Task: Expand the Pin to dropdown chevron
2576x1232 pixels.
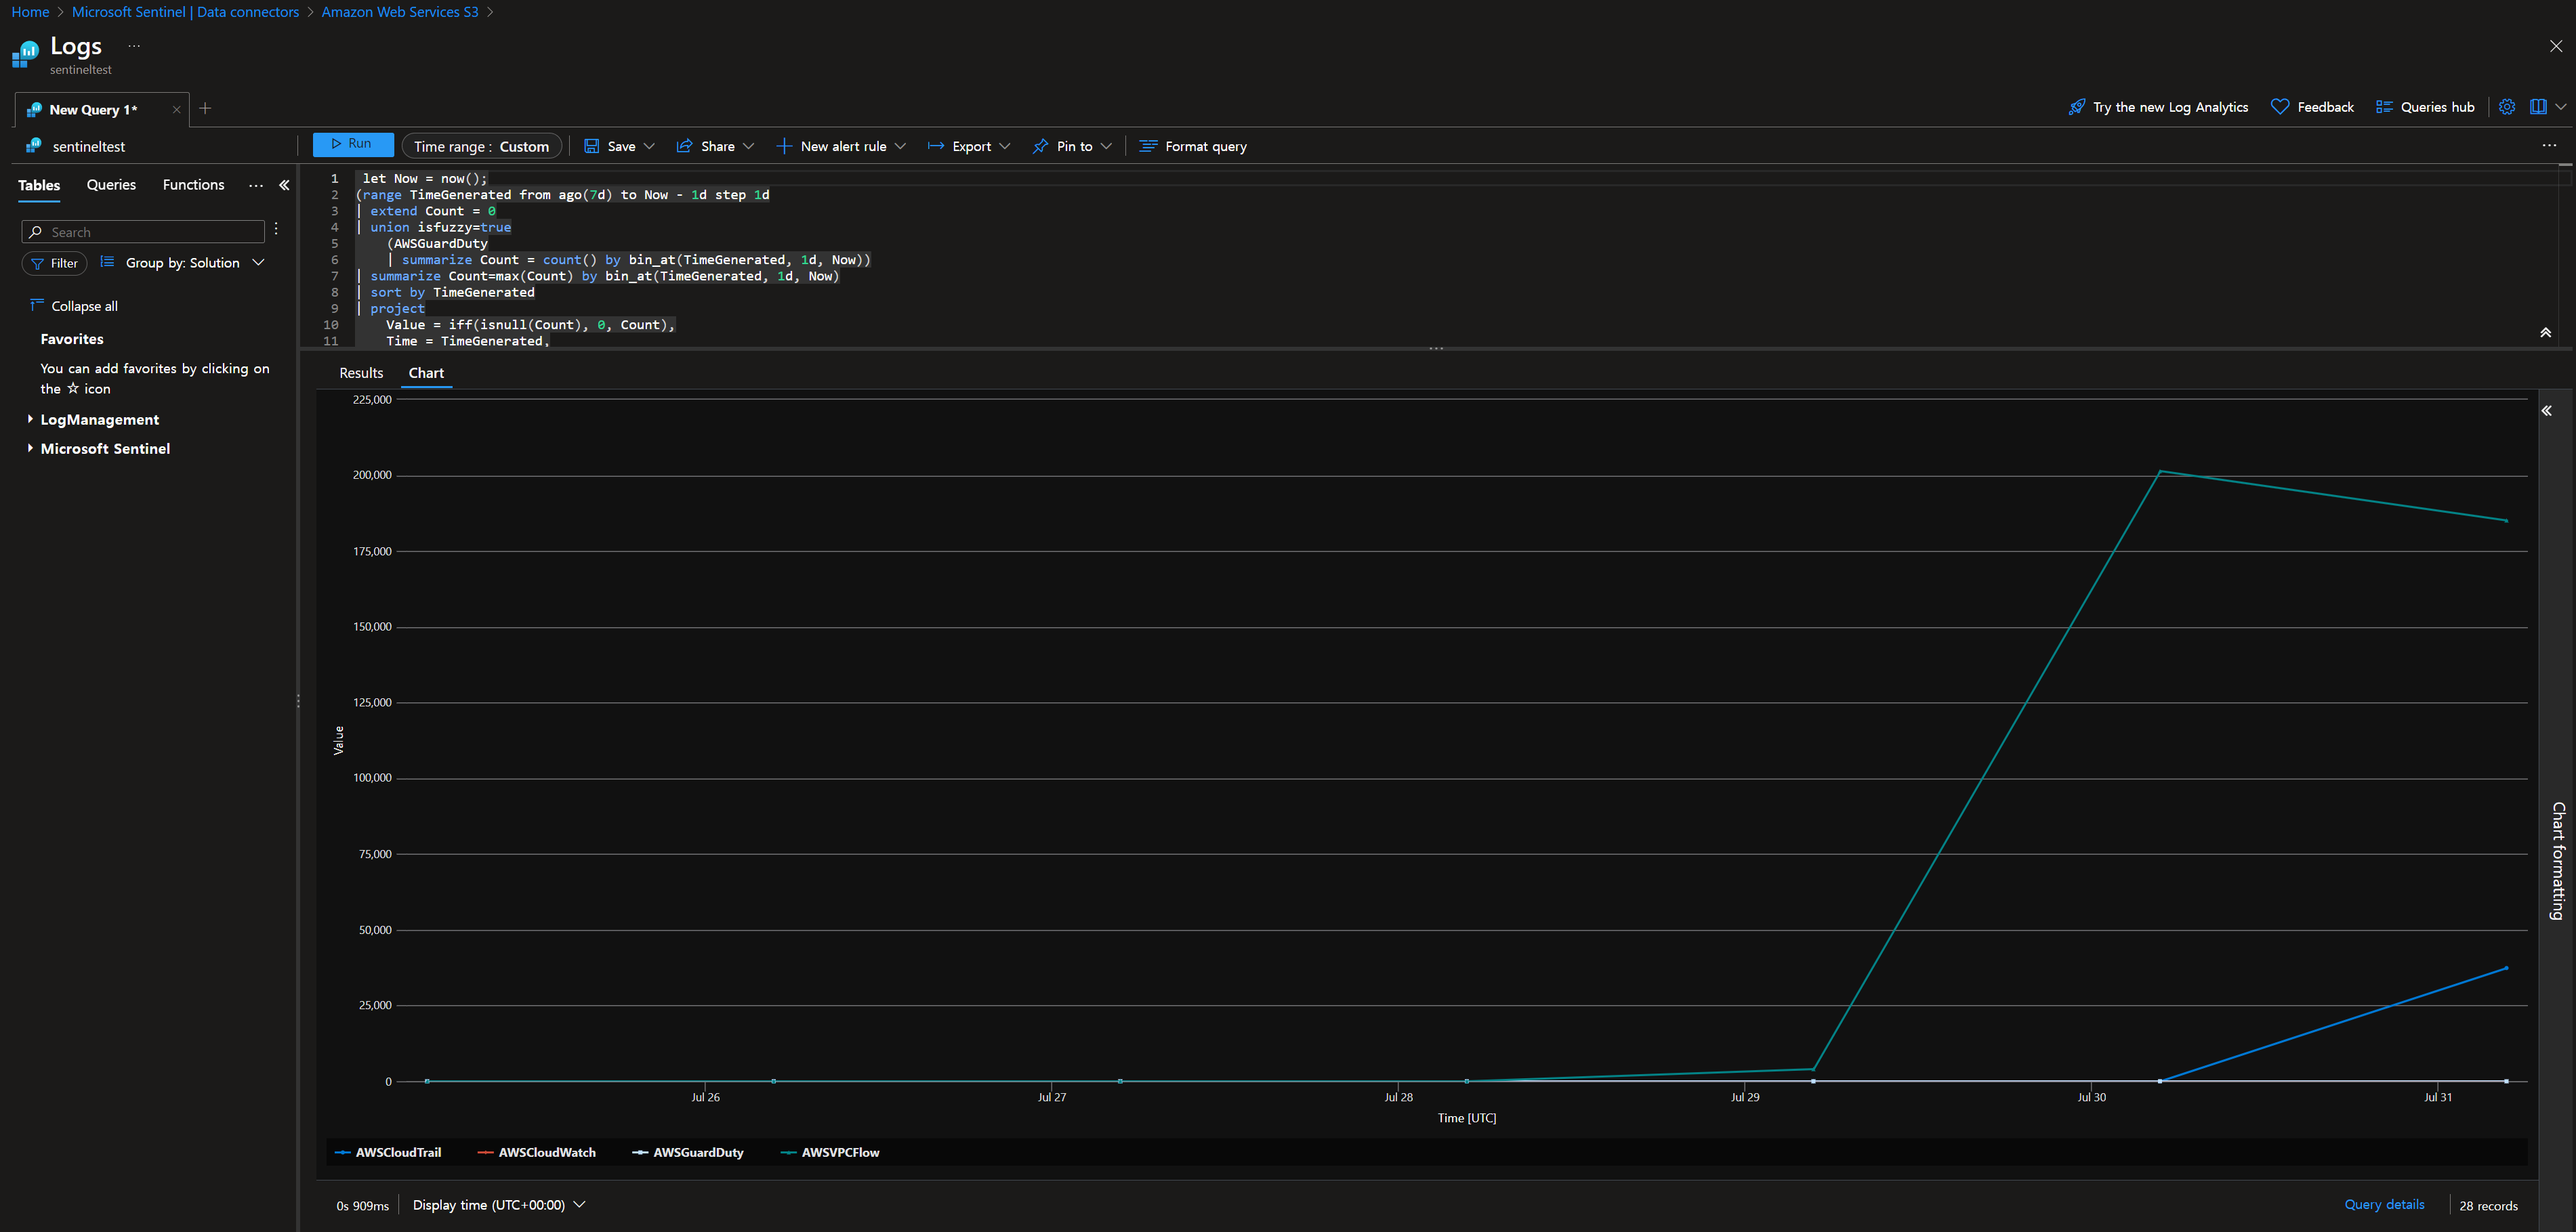Action: pyautogui.click(x=1106, y=146)
